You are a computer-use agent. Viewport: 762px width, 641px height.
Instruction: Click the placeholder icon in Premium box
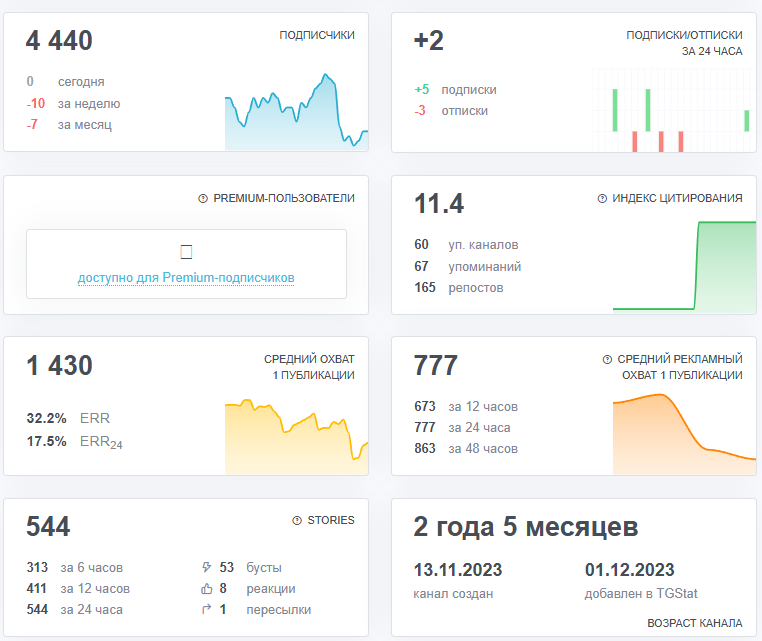tap(186, 252)
